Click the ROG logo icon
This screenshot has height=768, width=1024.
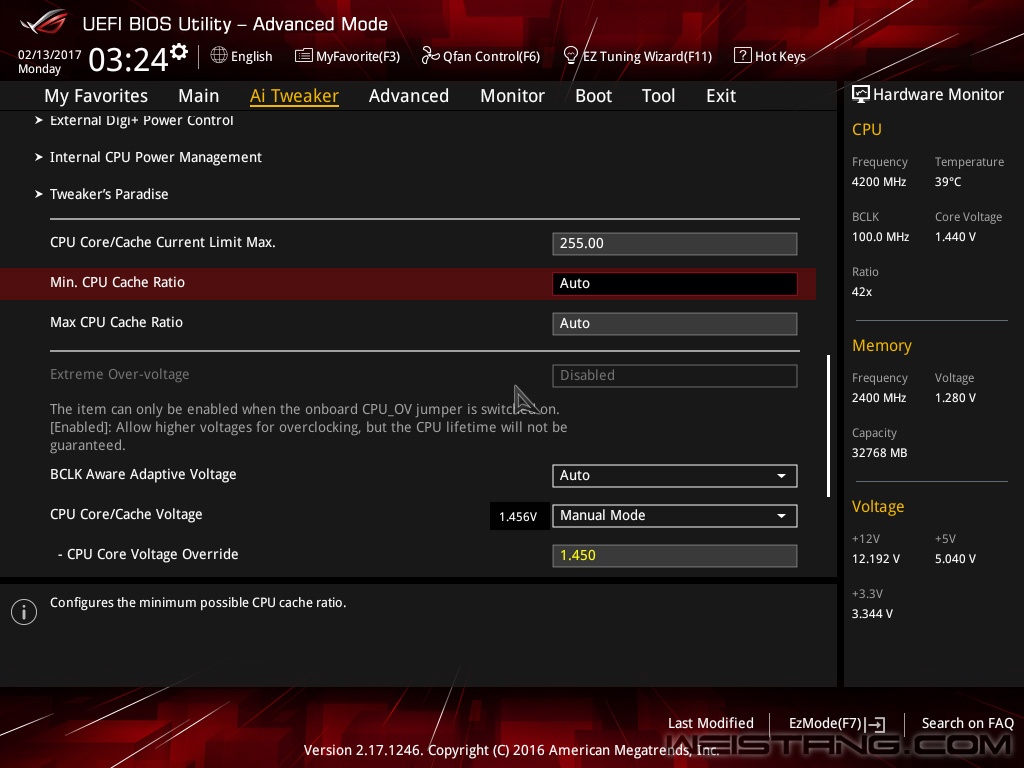(x=43, y=22)
